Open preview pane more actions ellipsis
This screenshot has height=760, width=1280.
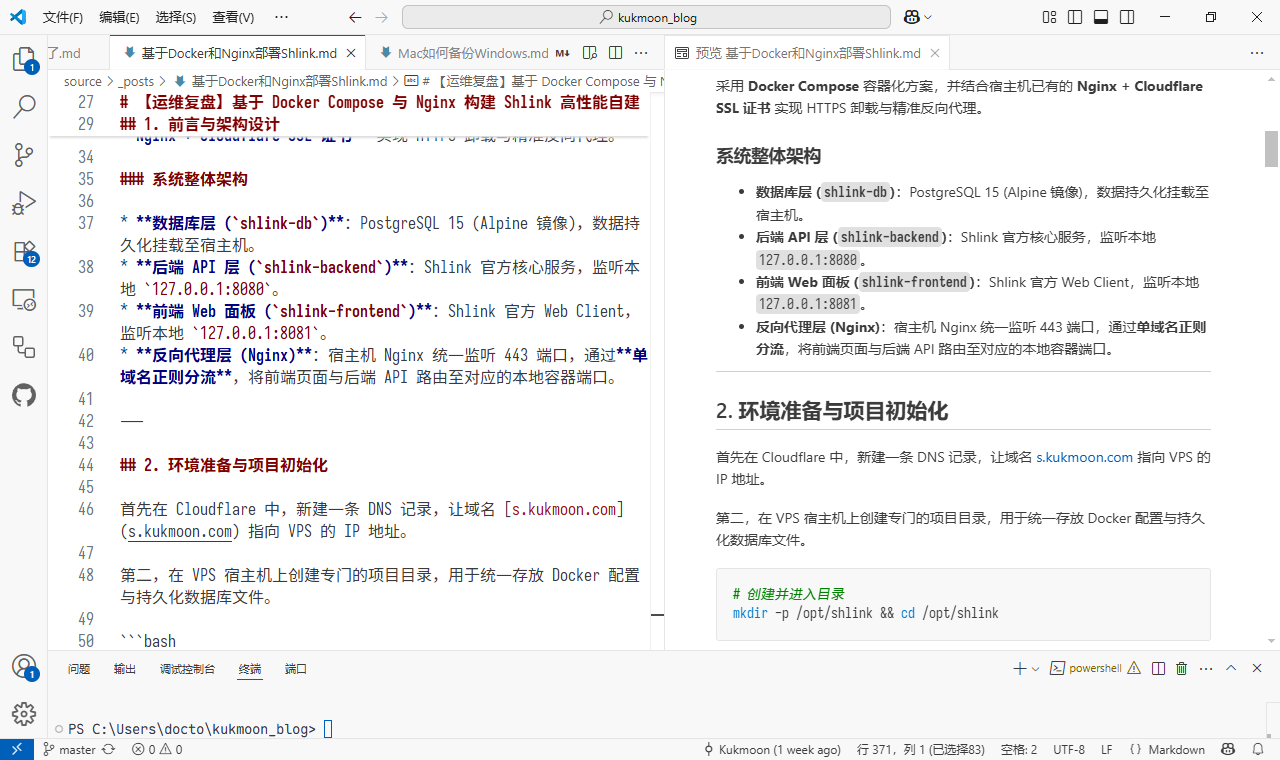1256,53
